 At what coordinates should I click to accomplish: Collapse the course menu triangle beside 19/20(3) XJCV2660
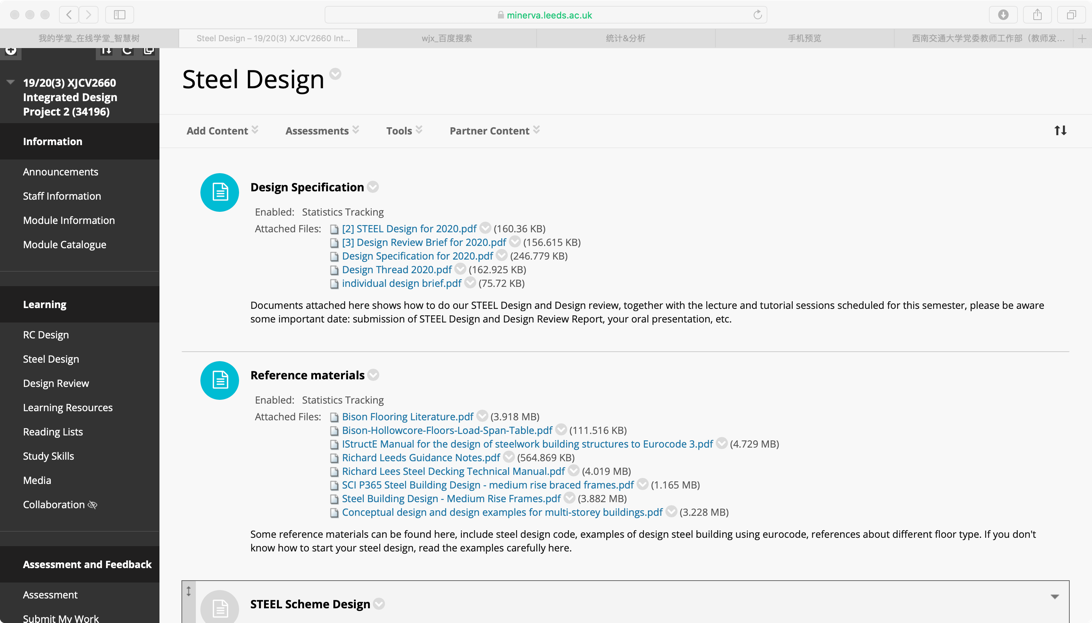click(10, 82)
